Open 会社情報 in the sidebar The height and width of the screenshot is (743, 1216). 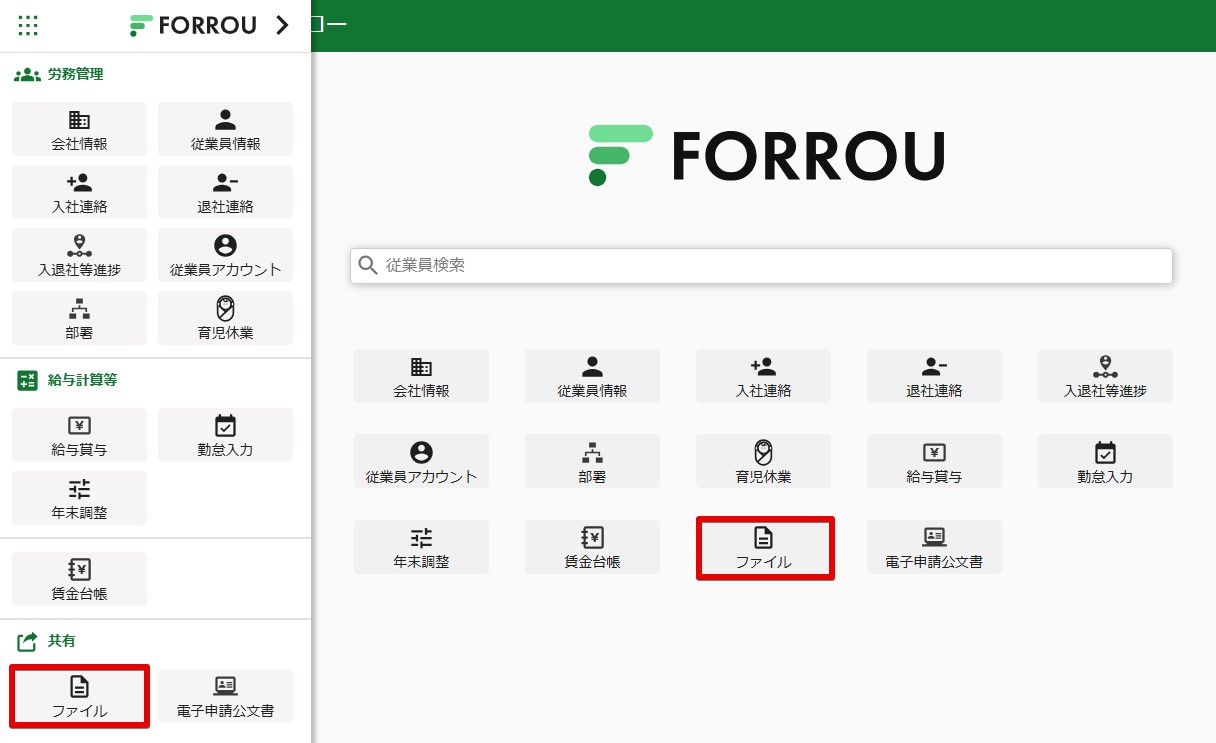79,129
